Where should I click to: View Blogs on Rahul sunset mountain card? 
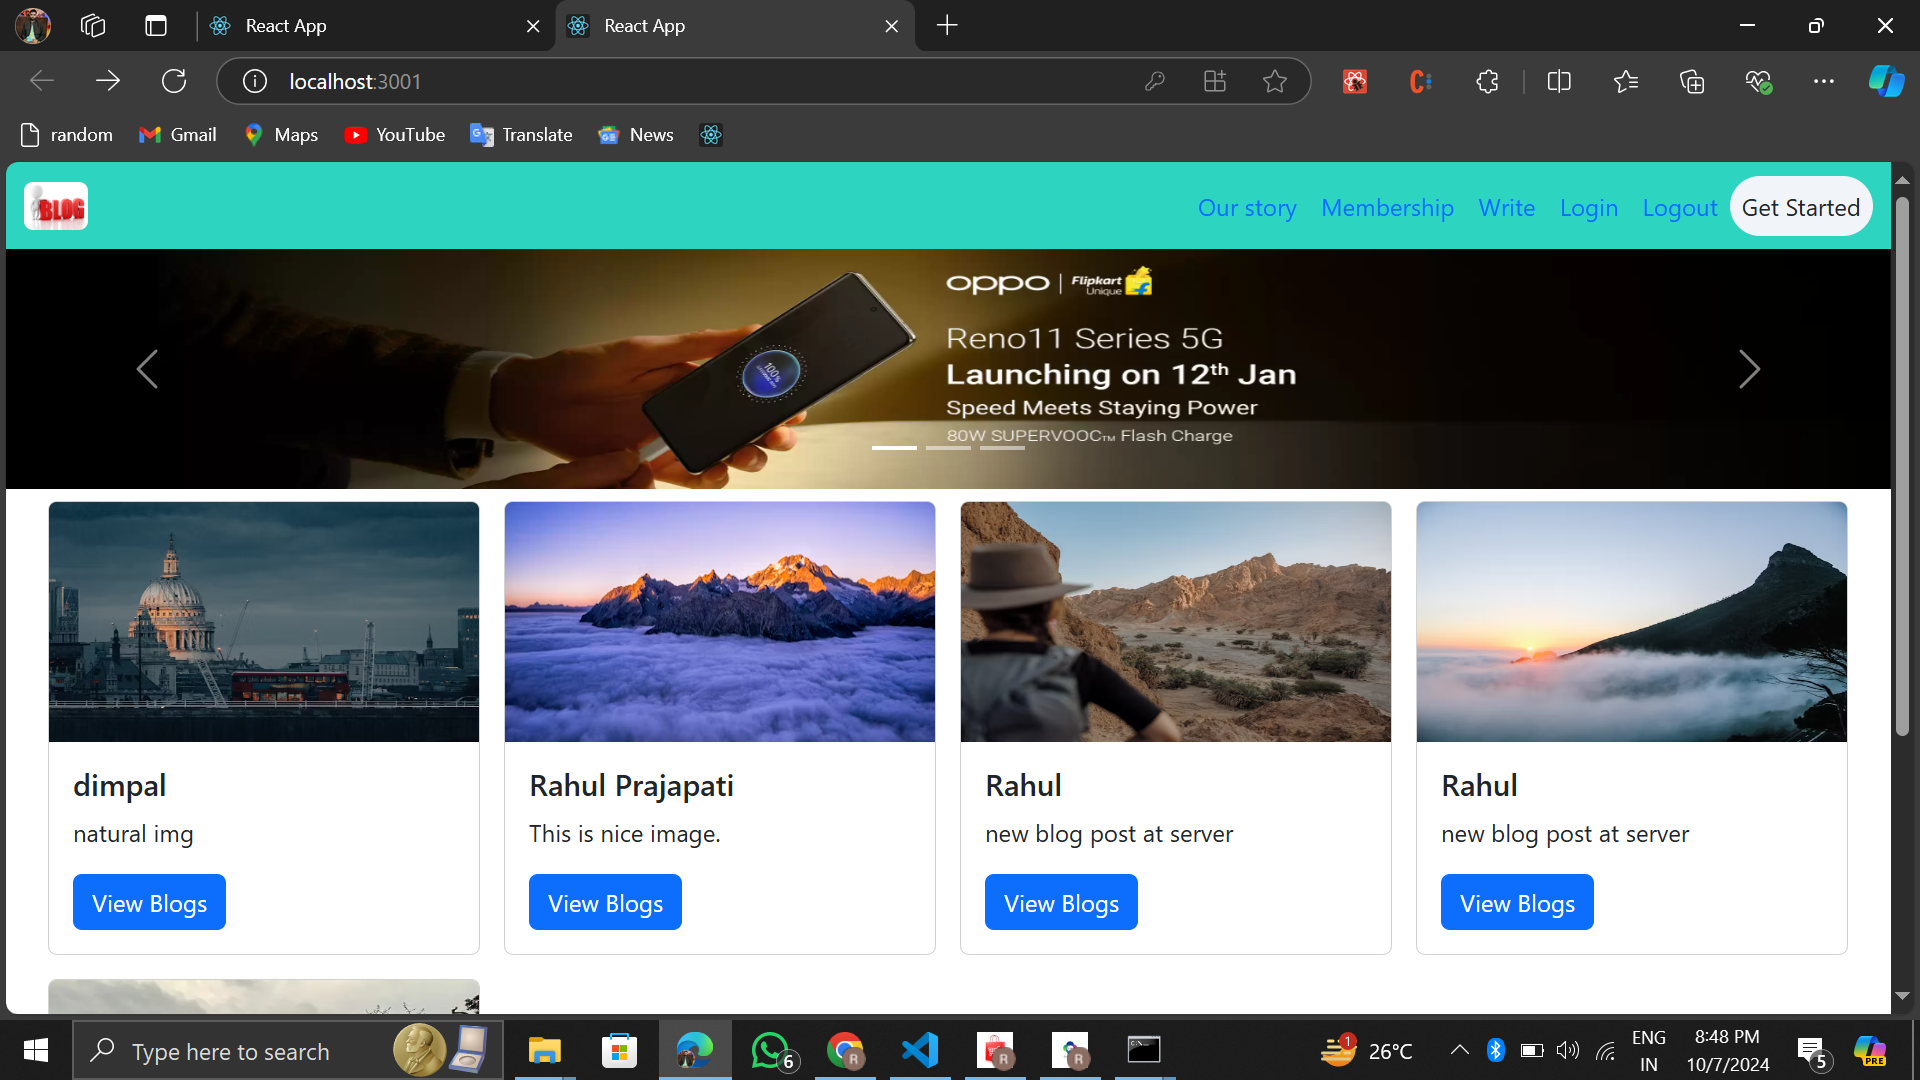pyautogui.click(x=1517, y=902)
